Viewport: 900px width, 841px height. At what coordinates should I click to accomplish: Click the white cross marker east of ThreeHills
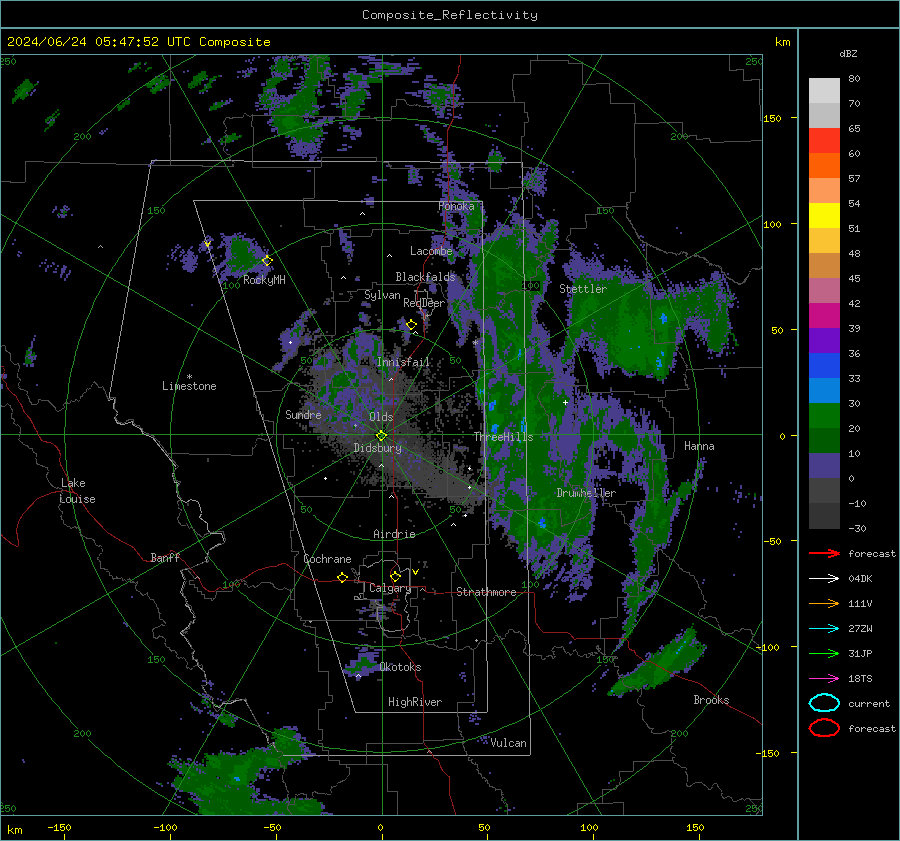click(565, 402)
